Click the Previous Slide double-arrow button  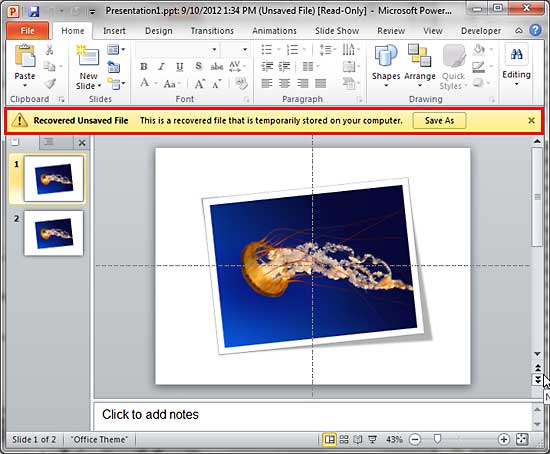coord(538,368)
